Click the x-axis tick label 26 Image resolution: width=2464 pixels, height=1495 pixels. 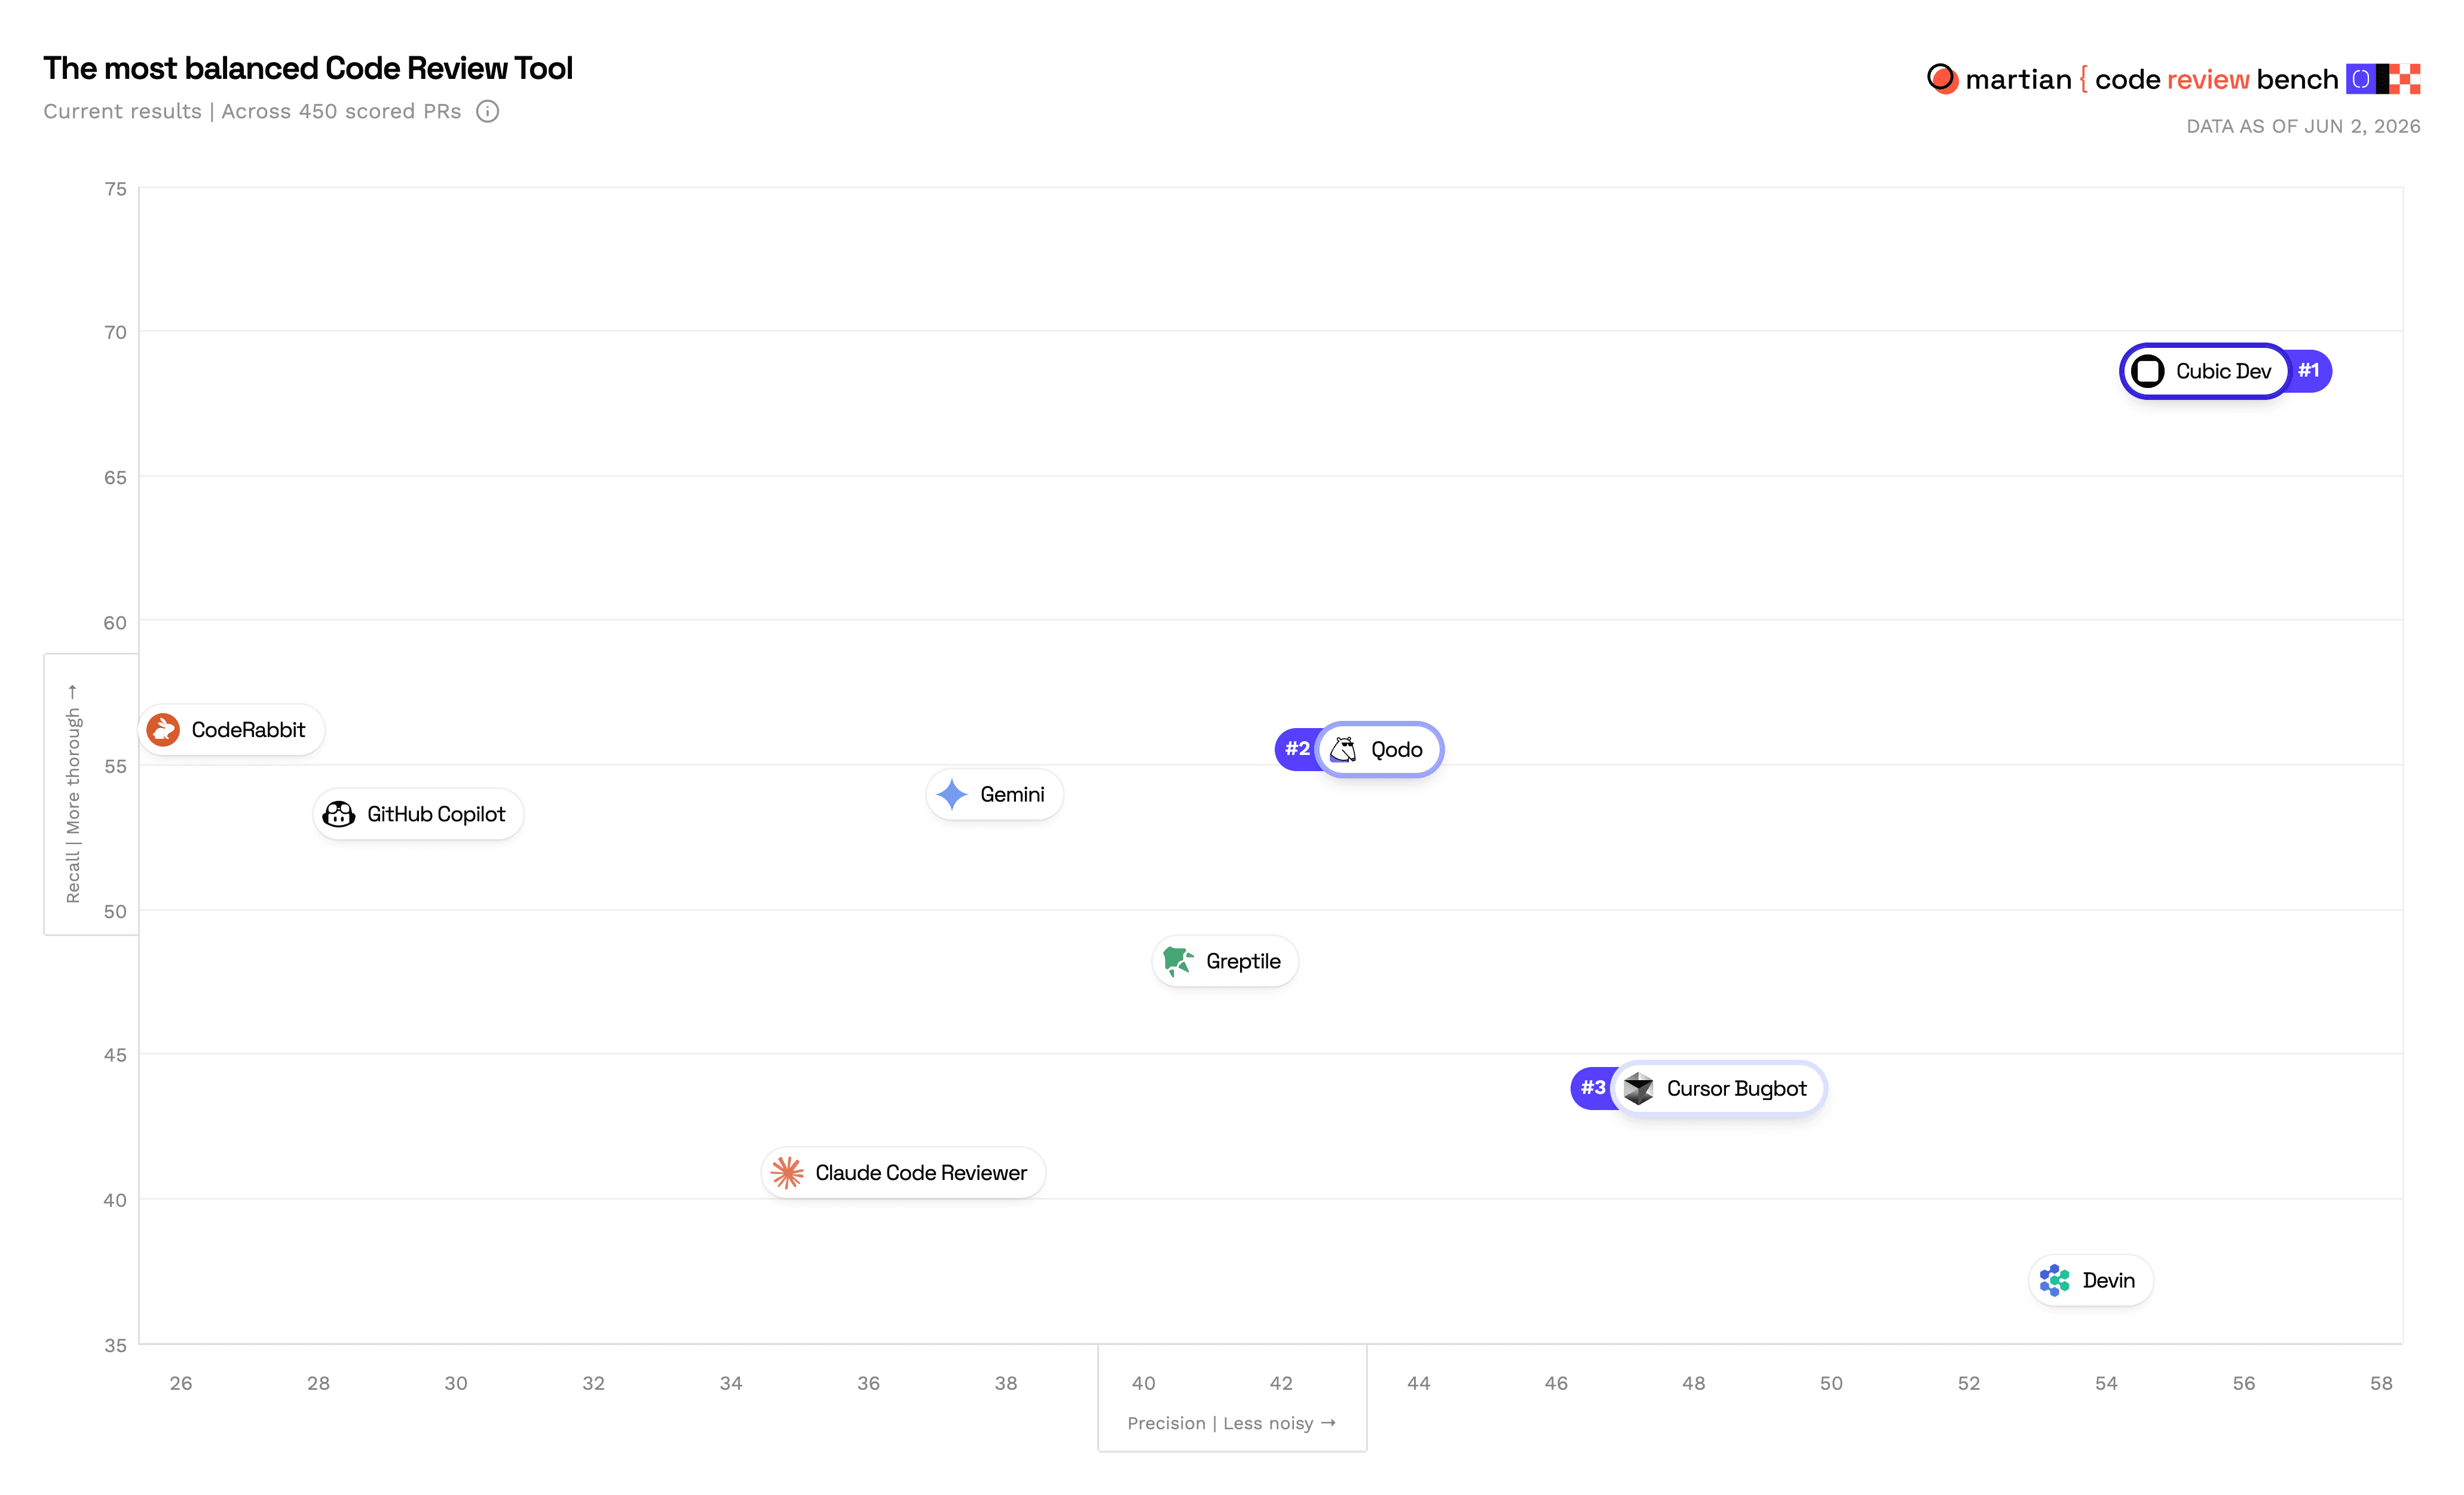[181, 1383]
